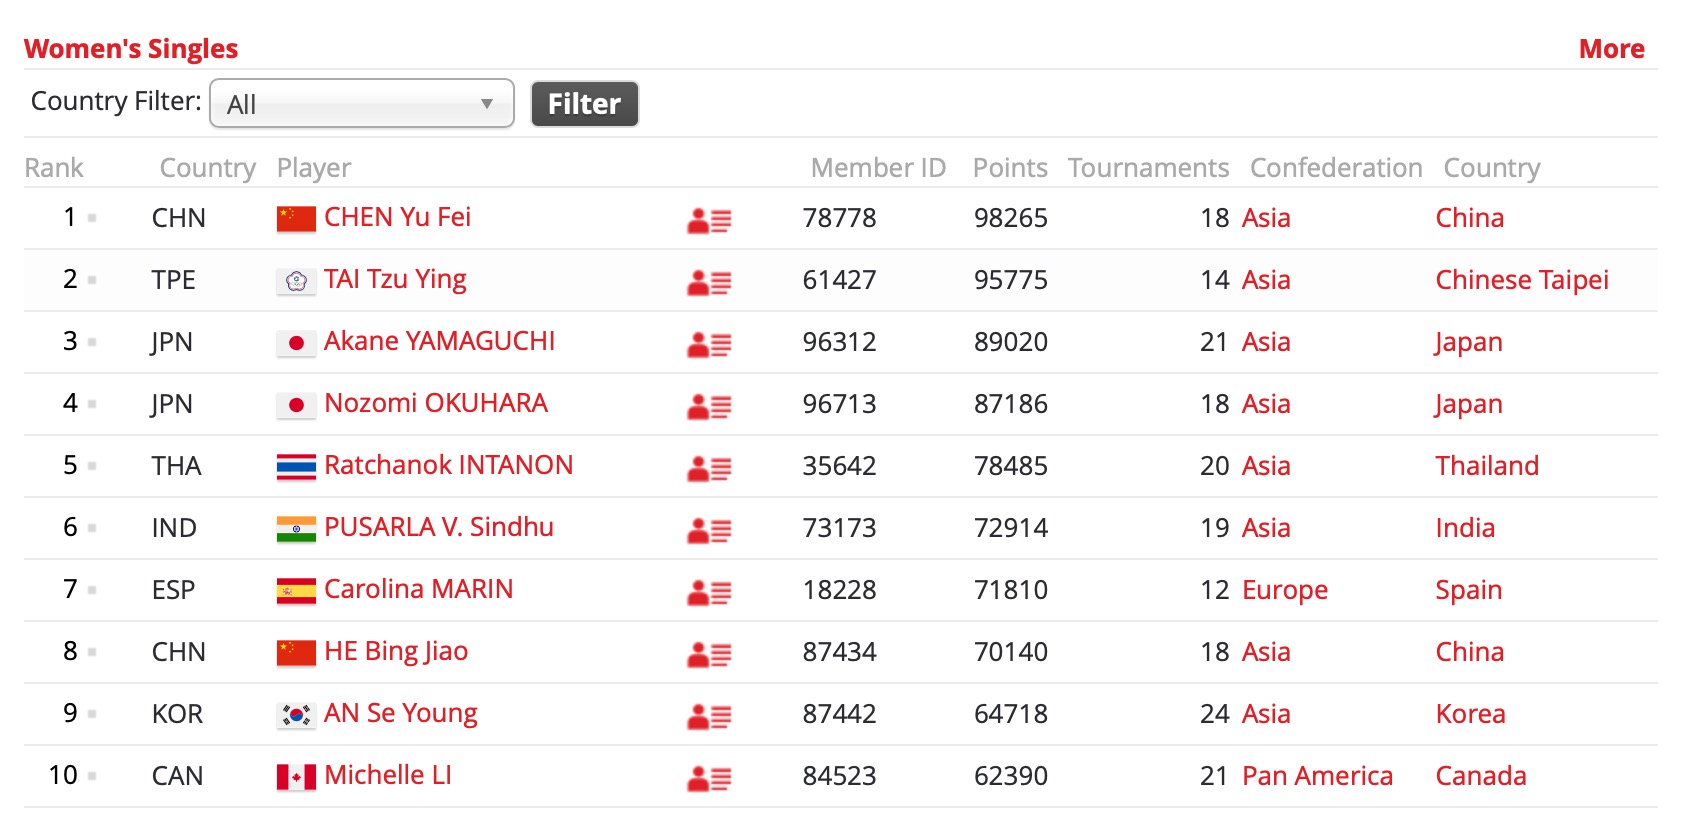Viewport: 1688px width, 830px height.
Task: Click the Tournaments column header
Action: click(1148, 168)
